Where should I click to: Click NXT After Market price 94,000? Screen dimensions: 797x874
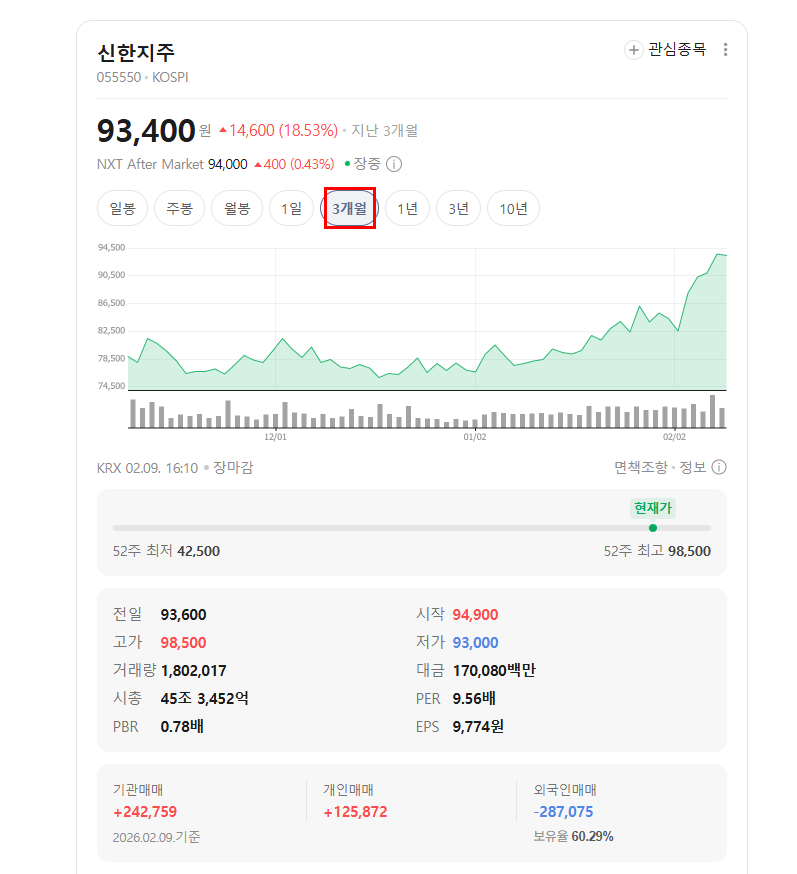click(227, 164)
